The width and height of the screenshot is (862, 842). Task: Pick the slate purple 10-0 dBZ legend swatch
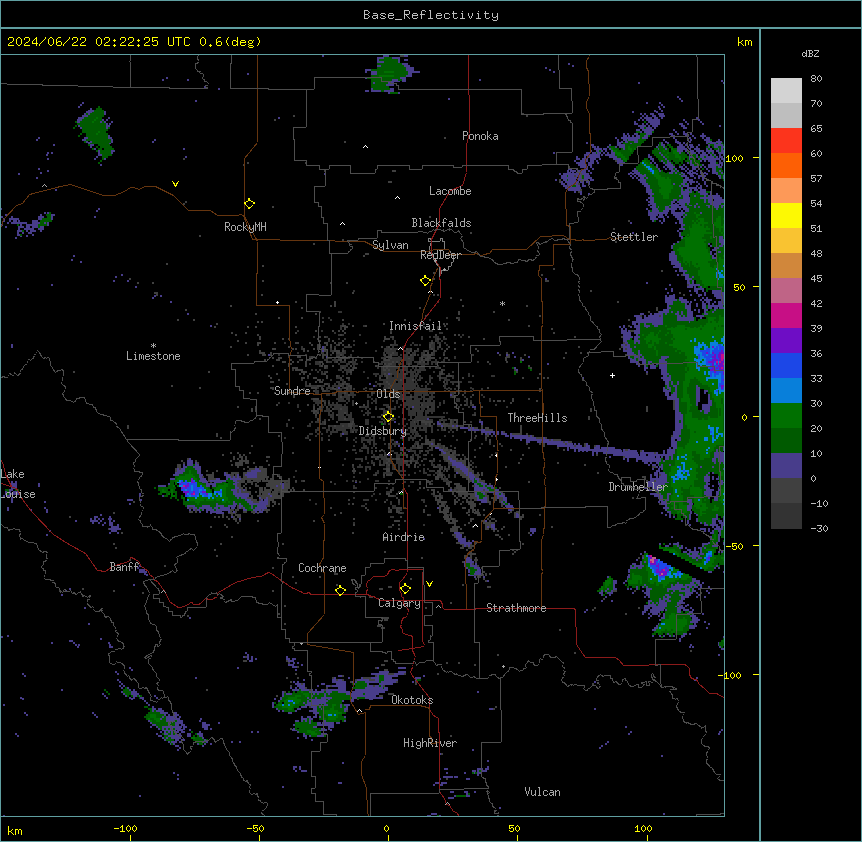786,466
